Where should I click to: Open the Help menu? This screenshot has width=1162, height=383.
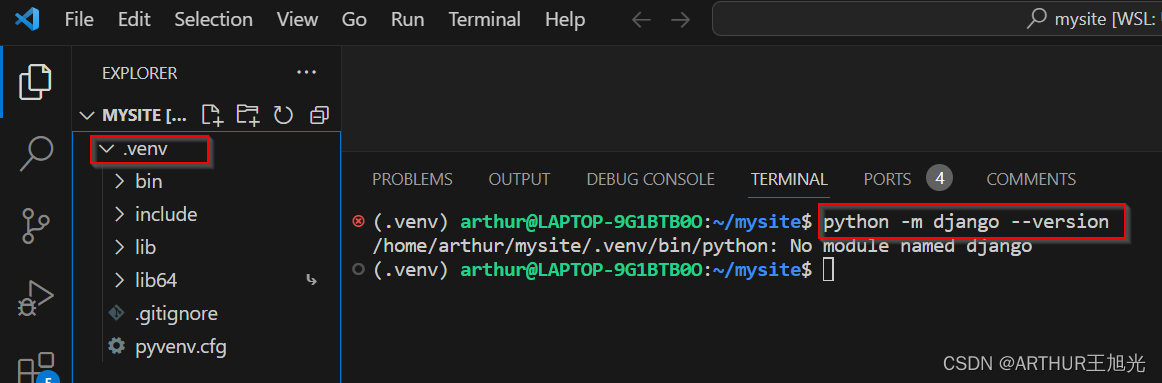(565, 19)
